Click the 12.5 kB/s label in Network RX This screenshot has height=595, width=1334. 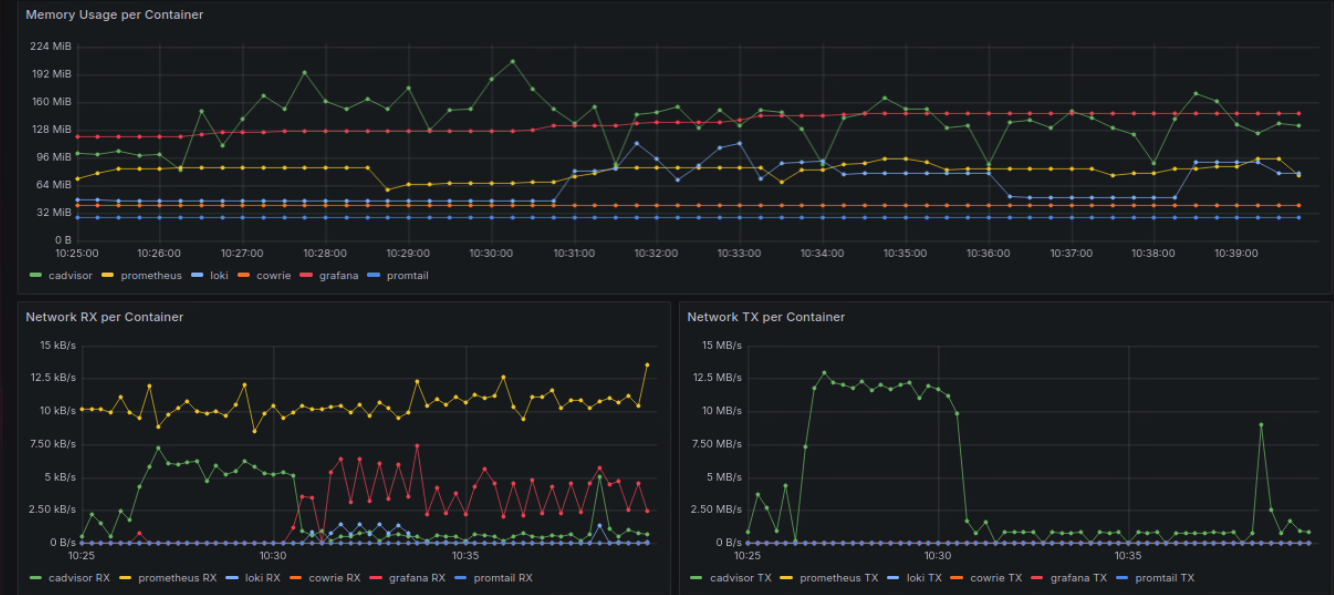53,378
